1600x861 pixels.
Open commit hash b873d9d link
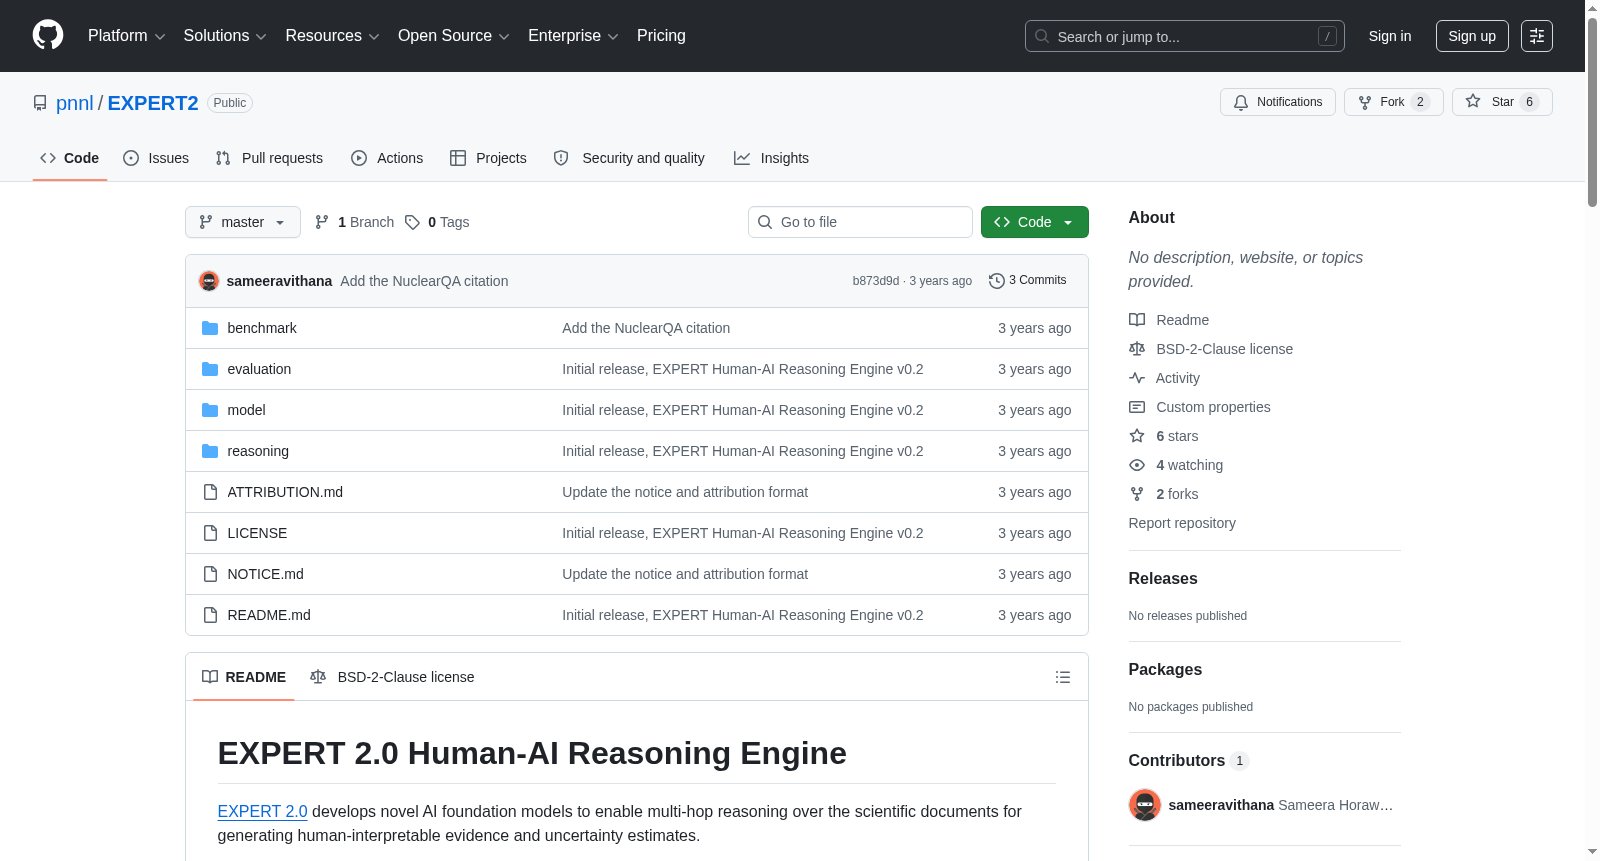(x=876, y=281)
